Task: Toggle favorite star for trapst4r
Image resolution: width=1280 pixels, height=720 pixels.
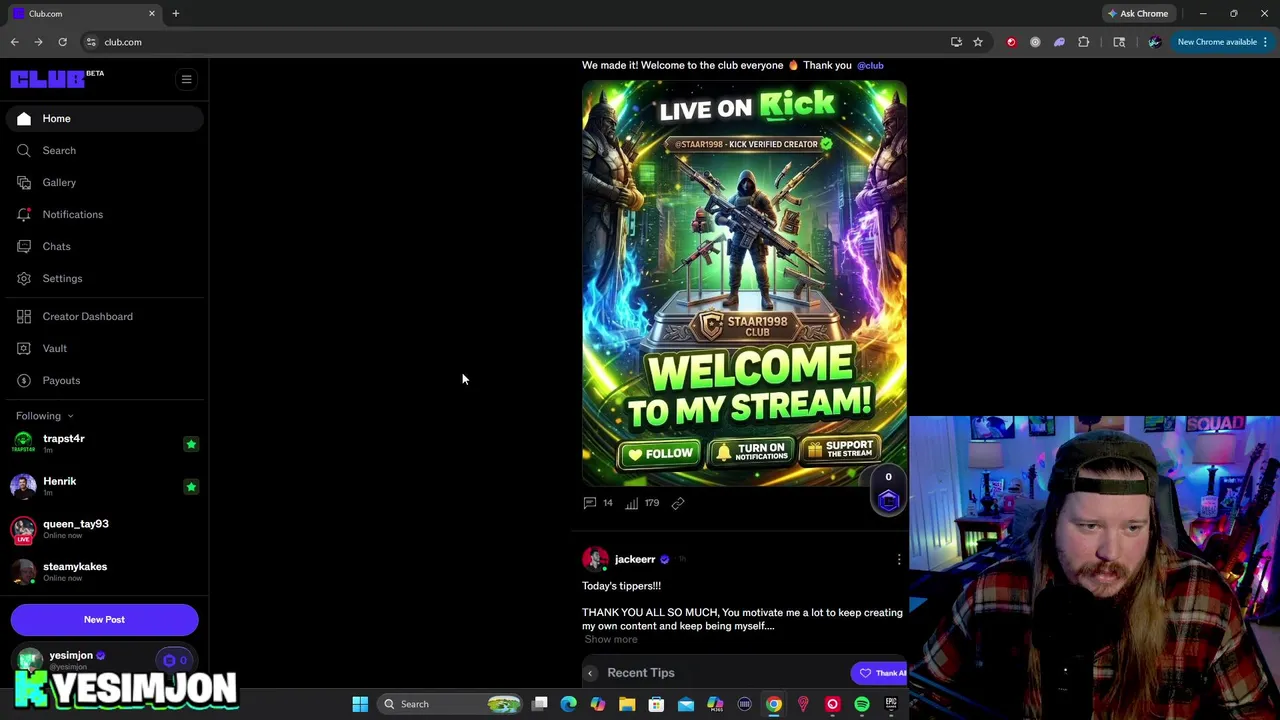Action: click(x=191, y=444)
